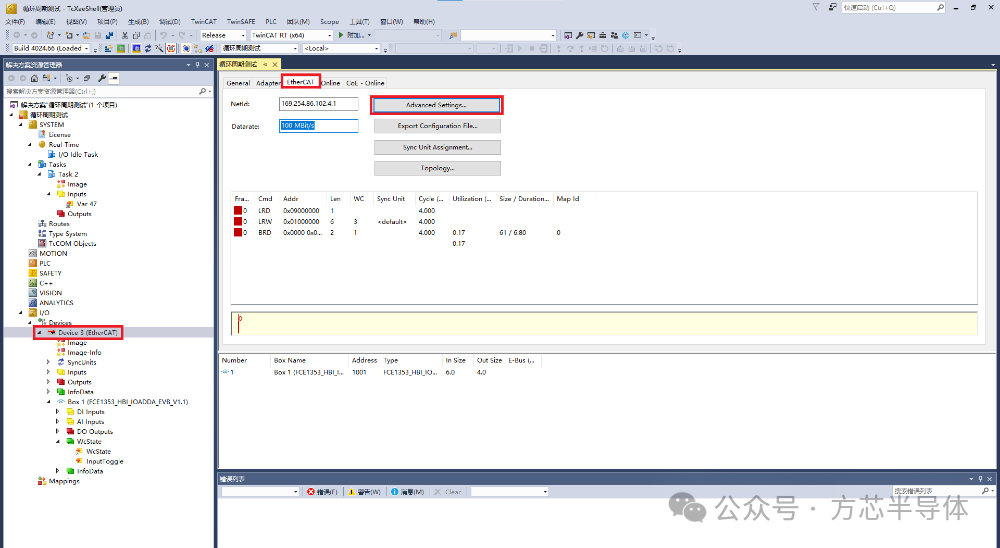This screenshot has height=548, width=1000.
Task: Collapse the WcState folder node
Action: click(x=57, y=441)
